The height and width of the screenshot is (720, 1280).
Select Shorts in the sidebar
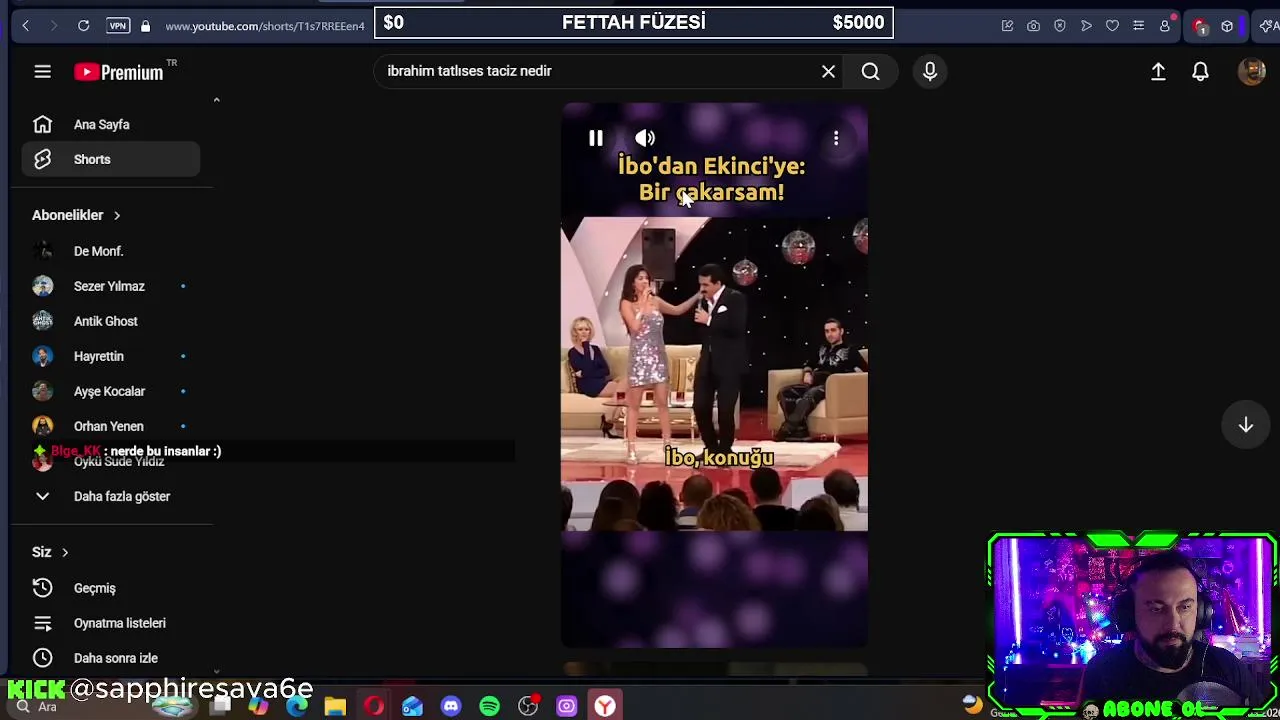[x=110, y=160]
